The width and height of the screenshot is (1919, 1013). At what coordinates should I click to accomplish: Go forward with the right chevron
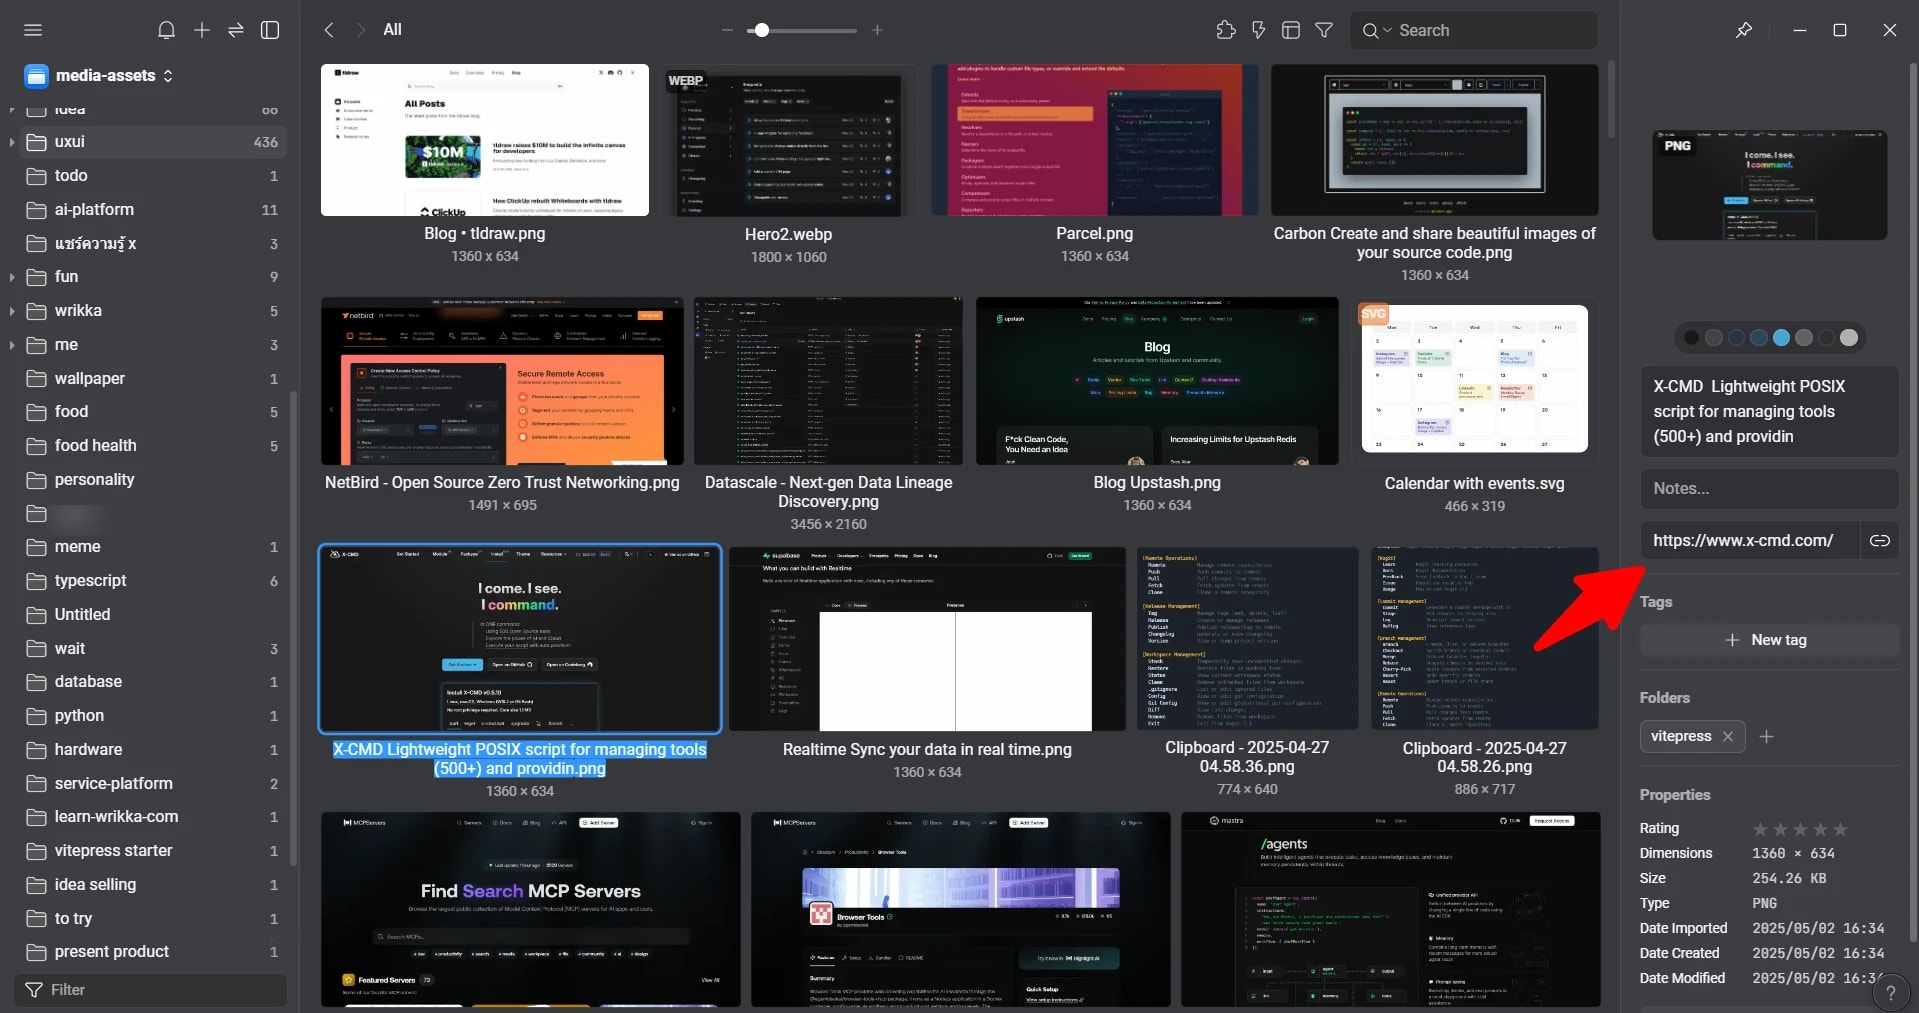pyautogui.click(x=361, y=30)
